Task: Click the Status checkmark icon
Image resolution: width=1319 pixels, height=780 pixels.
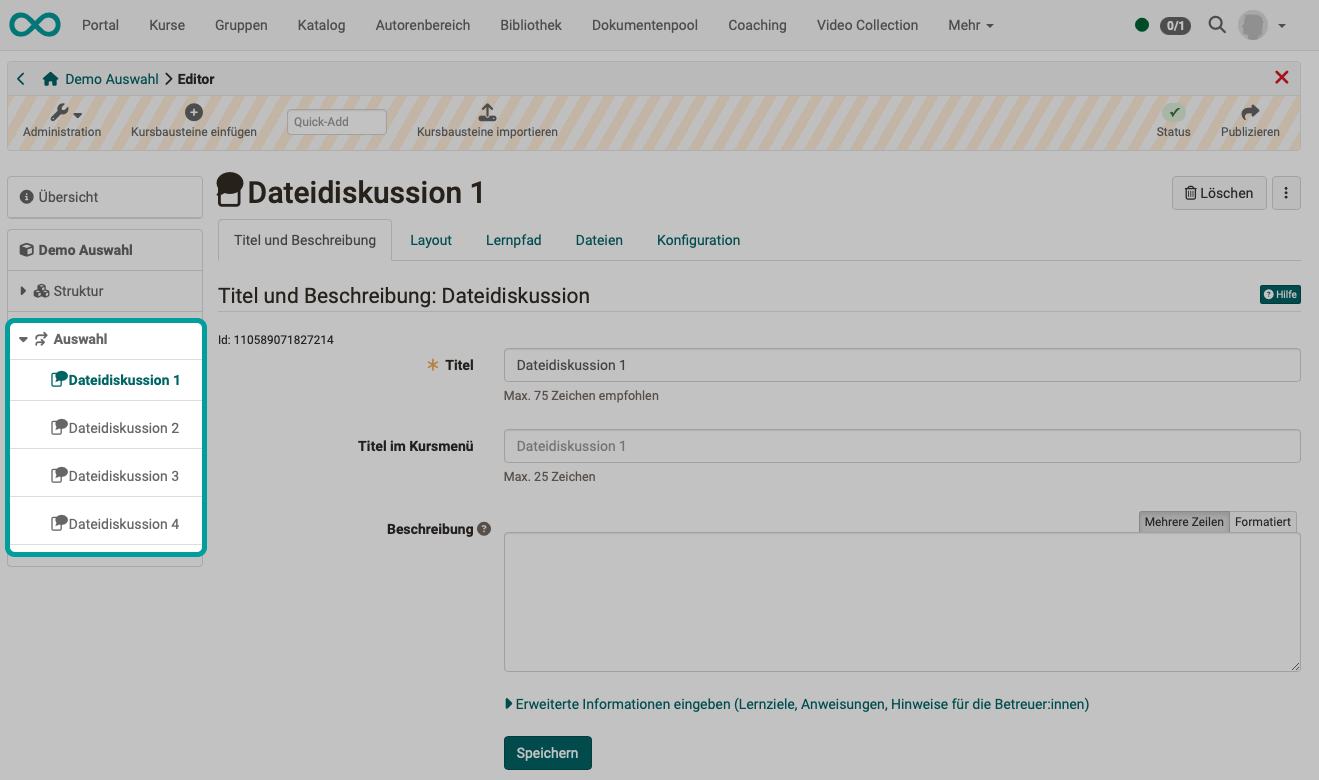Action: [x=1173, y=111]
